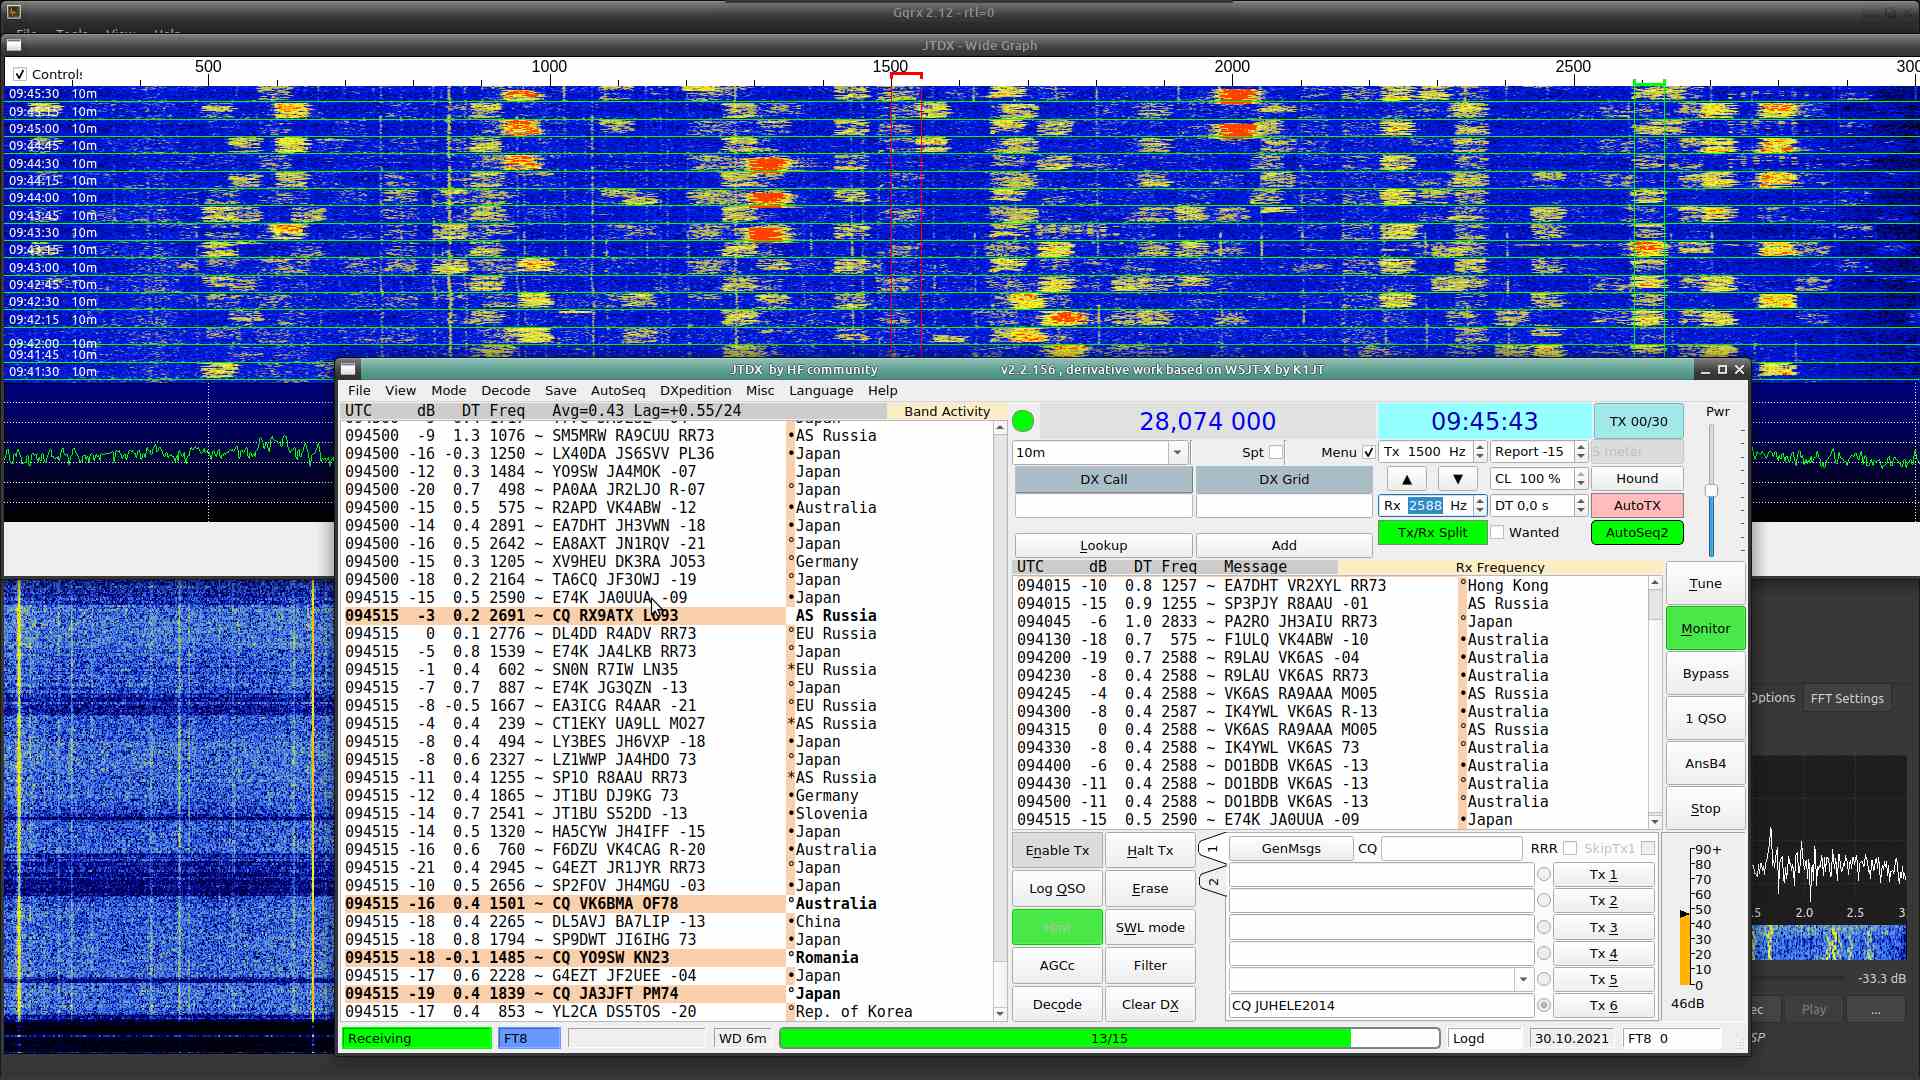This screenshot has height=1080, width=1920.
Task: Adjust the Pwr slider handle
Action: pos(1711,490)
